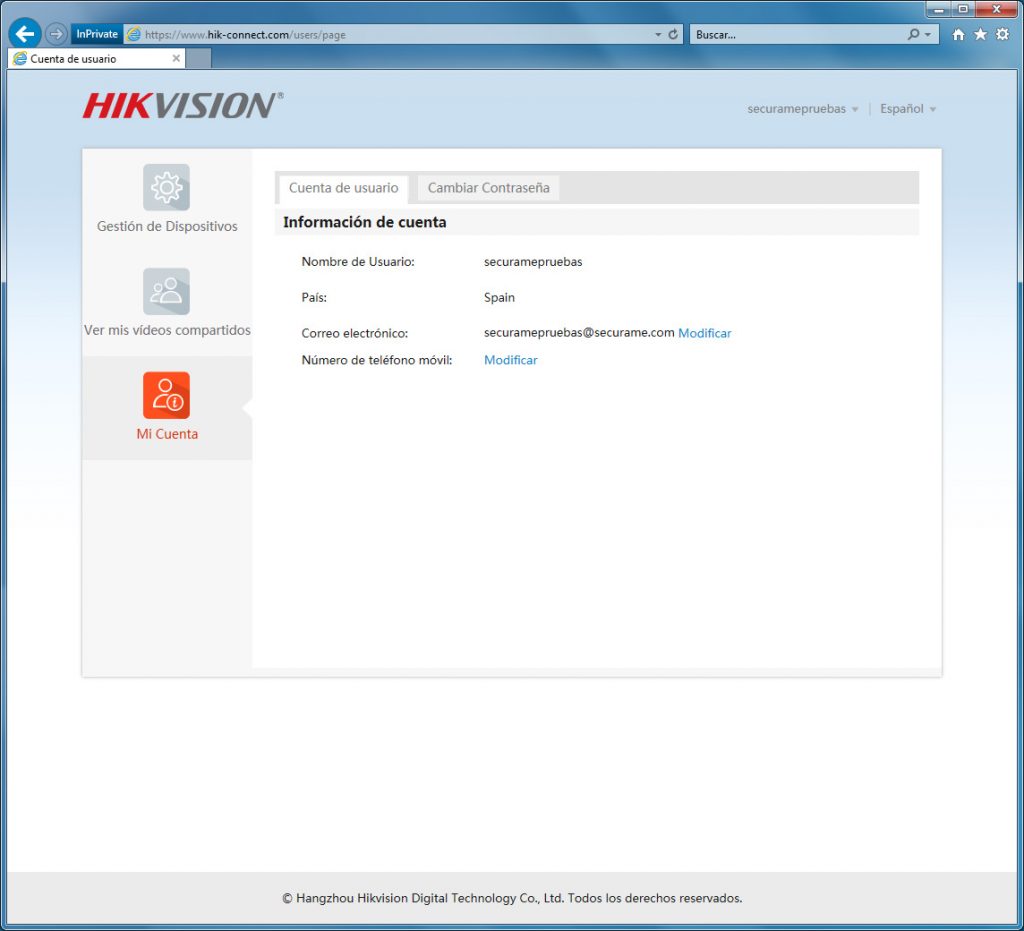The image size is (1024, 931).
Task: Click the Hangzhou Hikvision copyright footer text
Action: (x=512, y=898)
